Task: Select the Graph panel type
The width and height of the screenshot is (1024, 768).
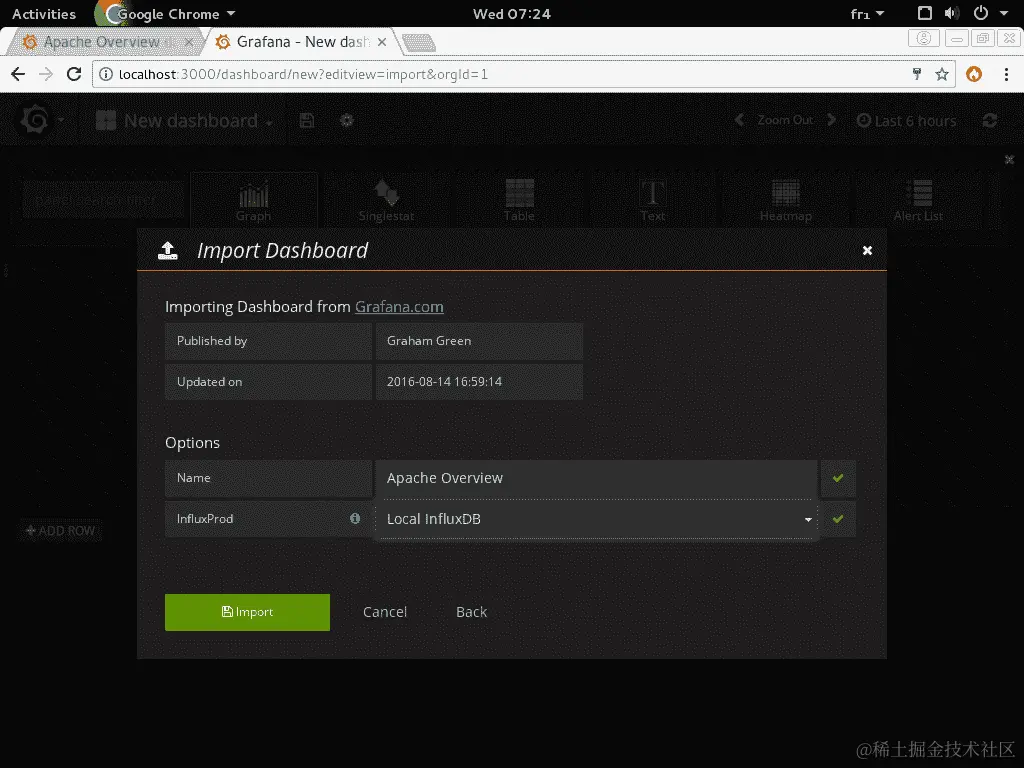Action: 253,200
